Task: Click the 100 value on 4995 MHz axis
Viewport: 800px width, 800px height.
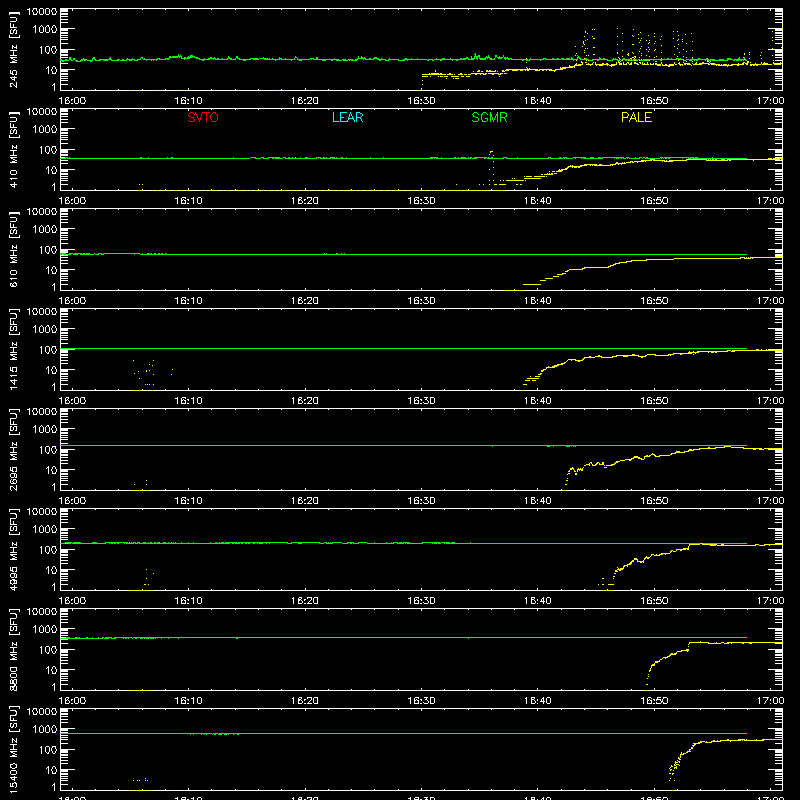Action: pos(48,550)
